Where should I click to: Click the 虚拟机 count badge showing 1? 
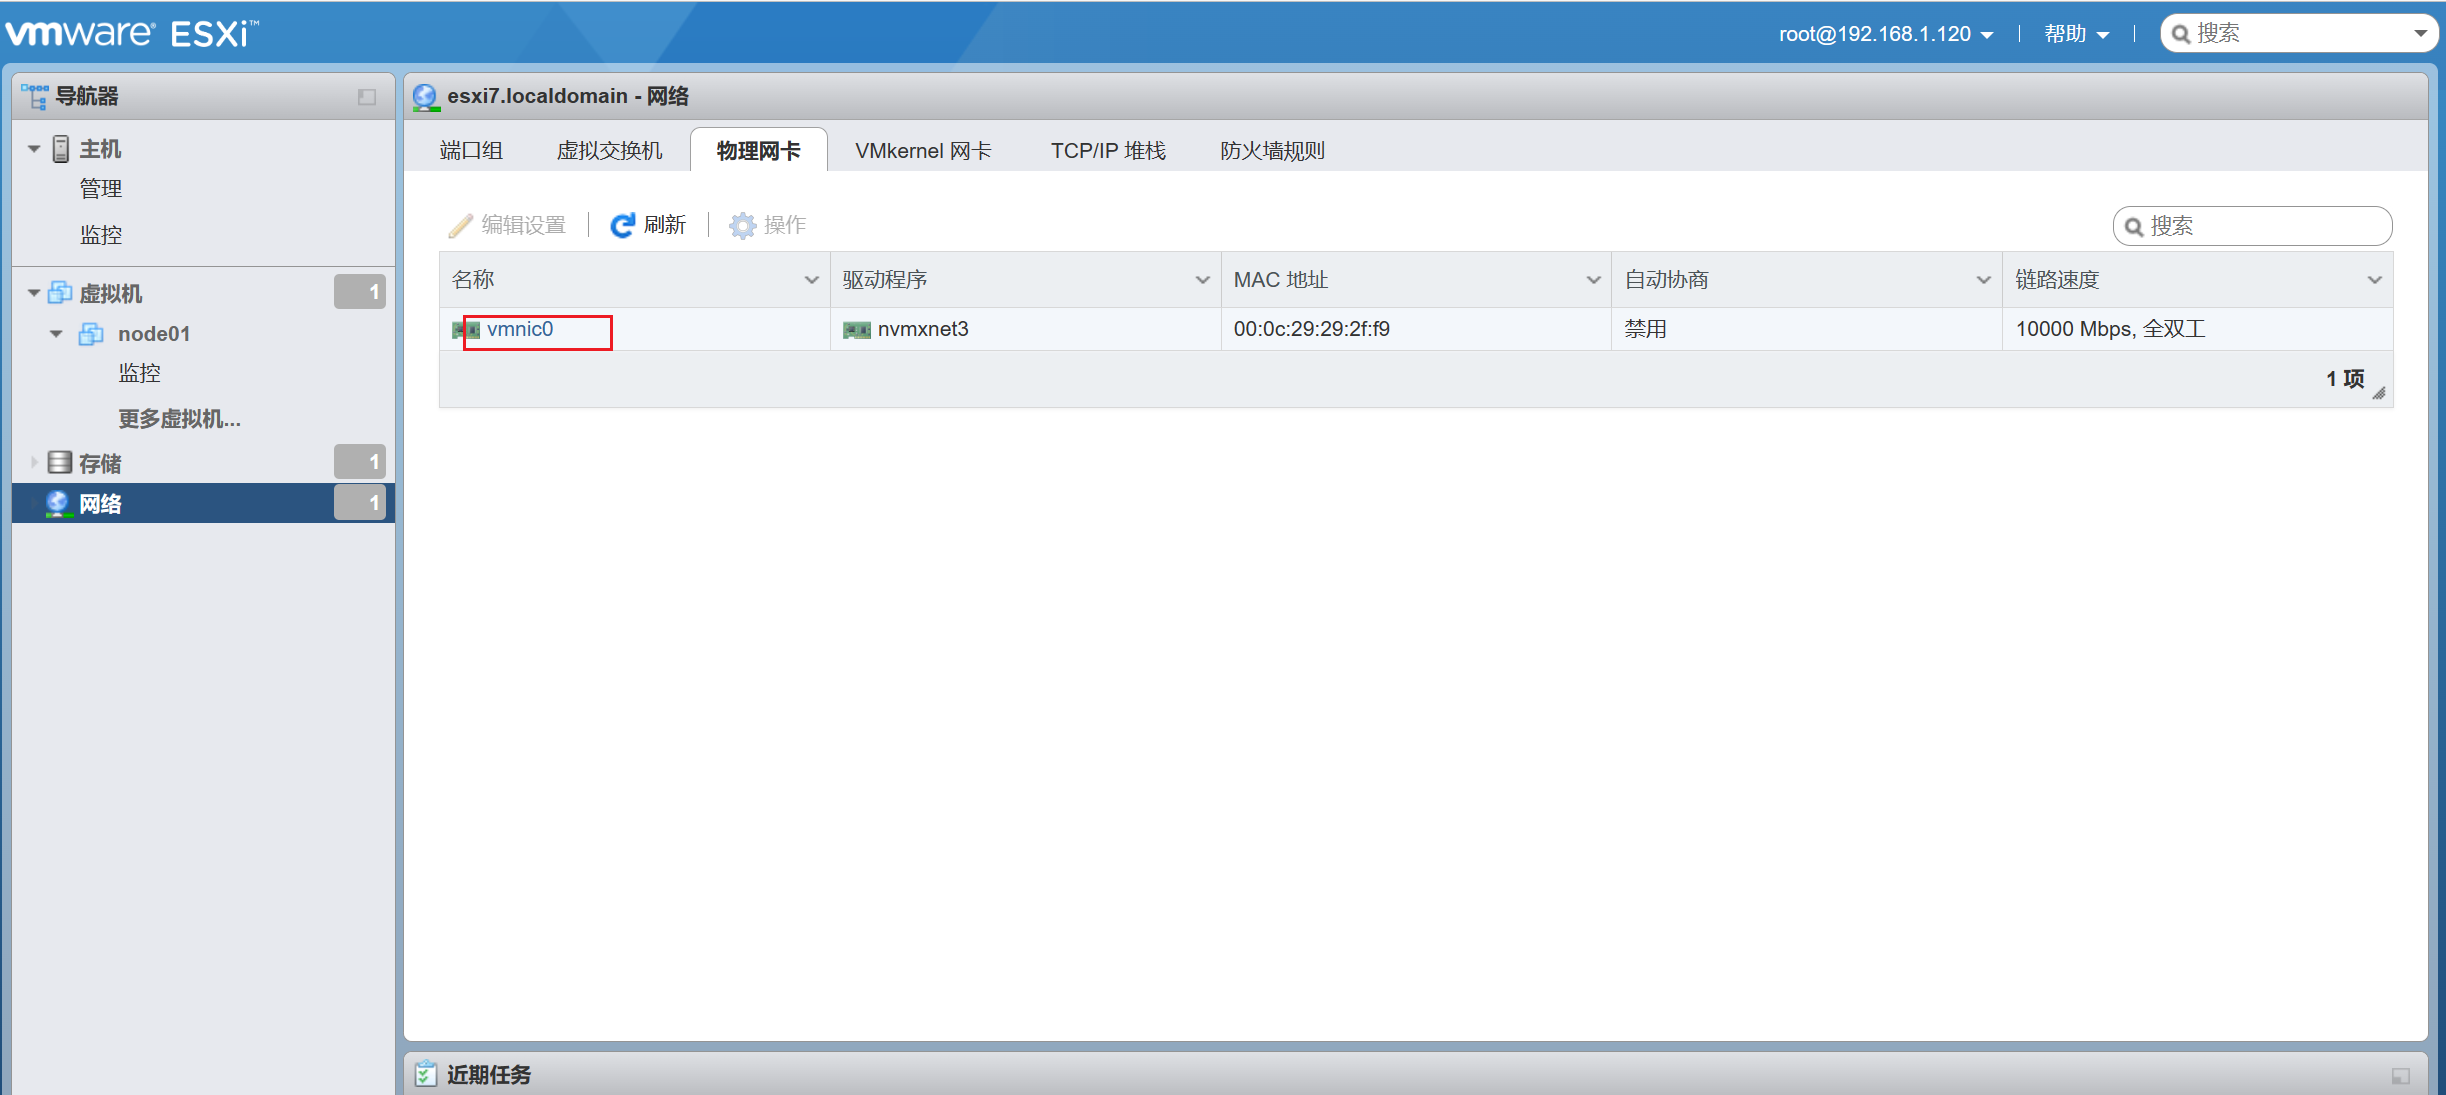pos(360,292)
